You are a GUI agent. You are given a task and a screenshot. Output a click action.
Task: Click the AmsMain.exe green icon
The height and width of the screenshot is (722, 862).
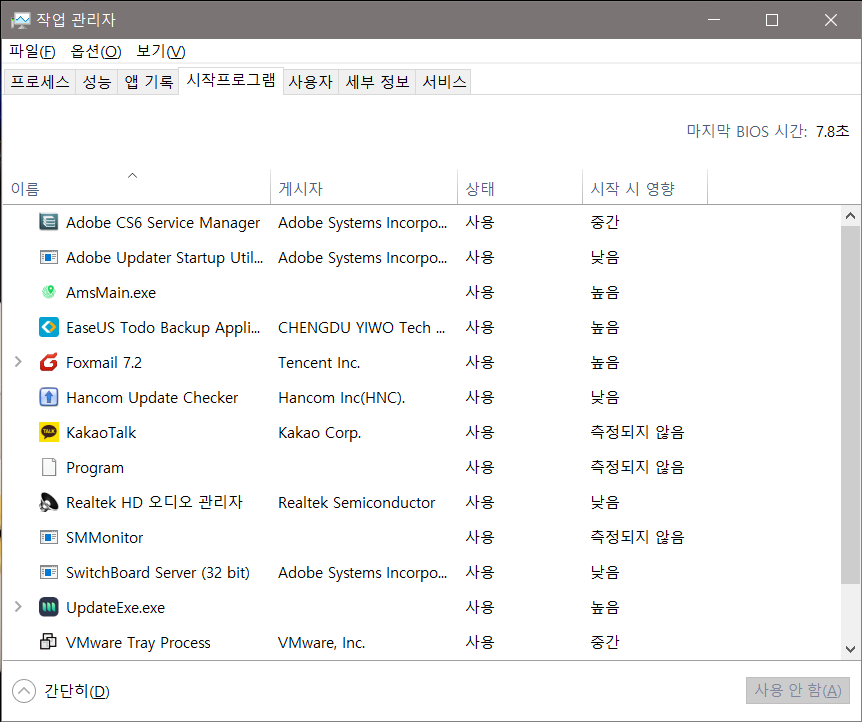coord(48,292)
